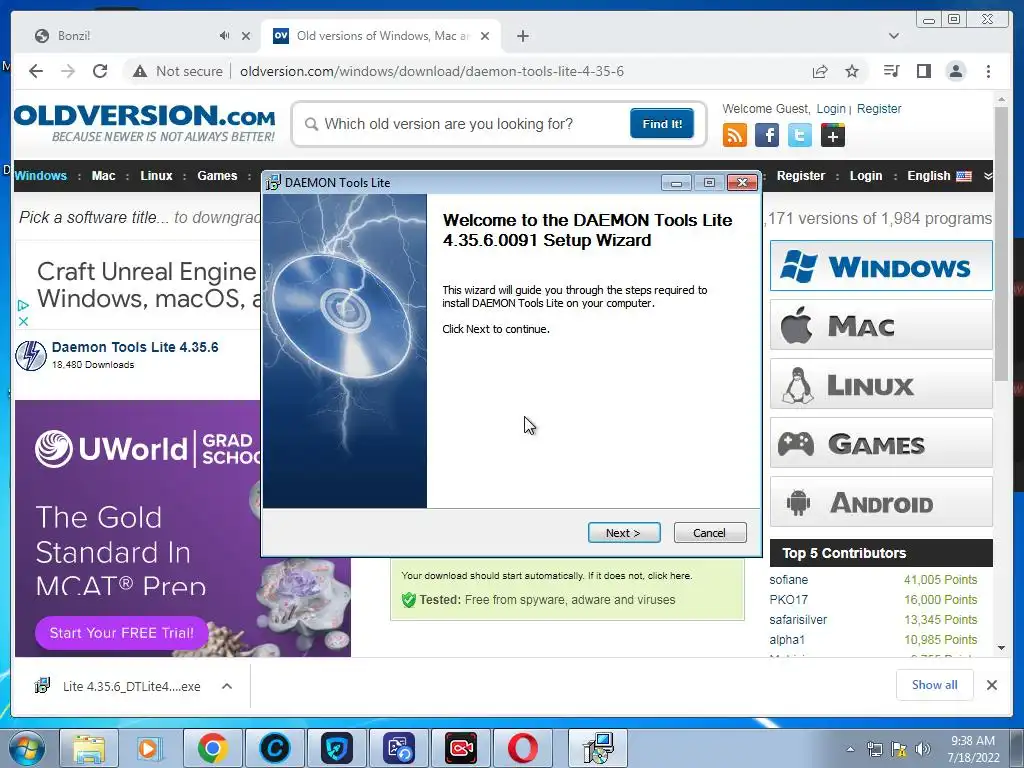Screen dimensions: 1024x768
Task: Close the Old versions of Windows tab
Action: click(485, 36)
